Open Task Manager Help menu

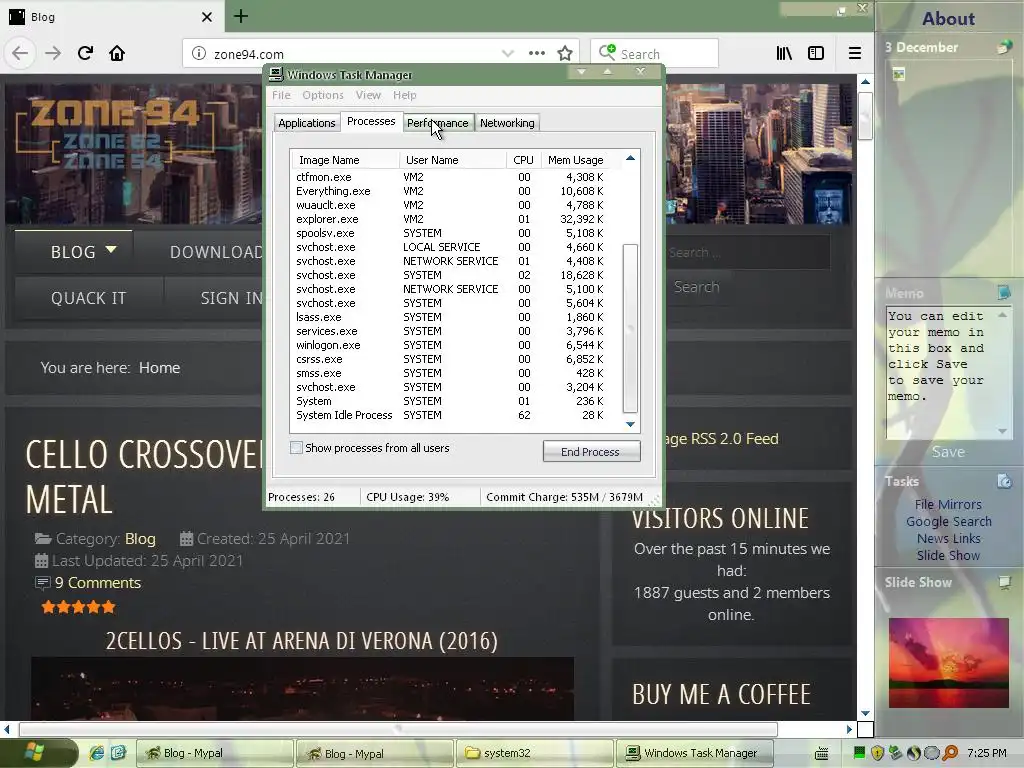click(x=404, y=95)
